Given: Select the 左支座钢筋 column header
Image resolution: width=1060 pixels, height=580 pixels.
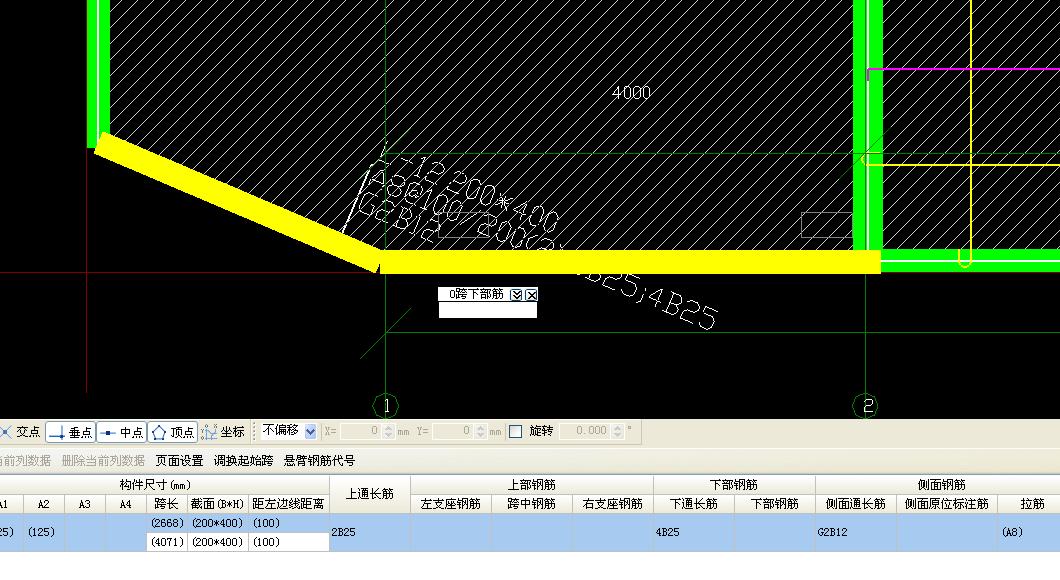Looking at the screenshot, I should (451, 504).
